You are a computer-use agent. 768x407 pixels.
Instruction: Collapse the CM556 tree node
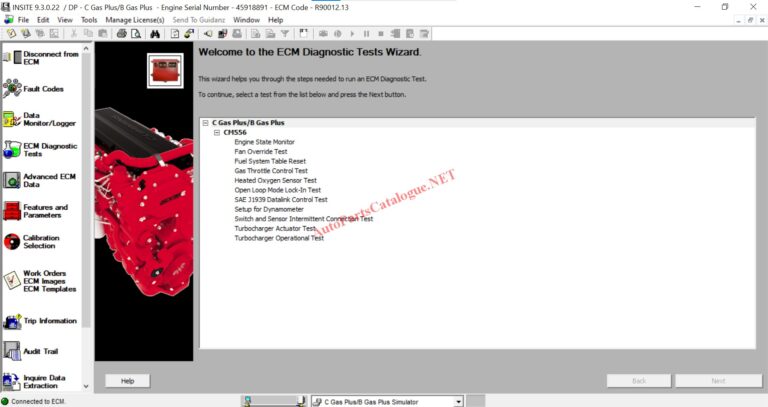click(x=216, y=132)
